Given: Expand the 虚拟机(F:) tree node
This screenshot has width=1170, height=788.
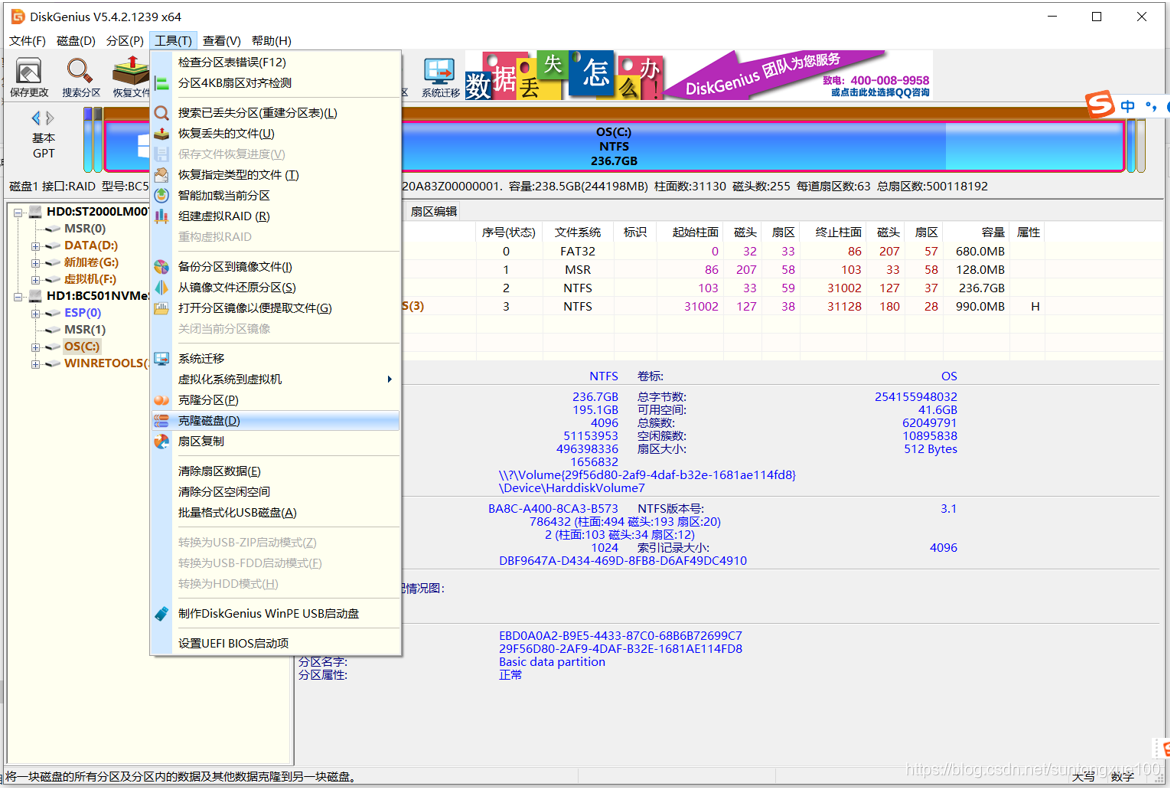Looking at the screenshot, I should point(35,280).
